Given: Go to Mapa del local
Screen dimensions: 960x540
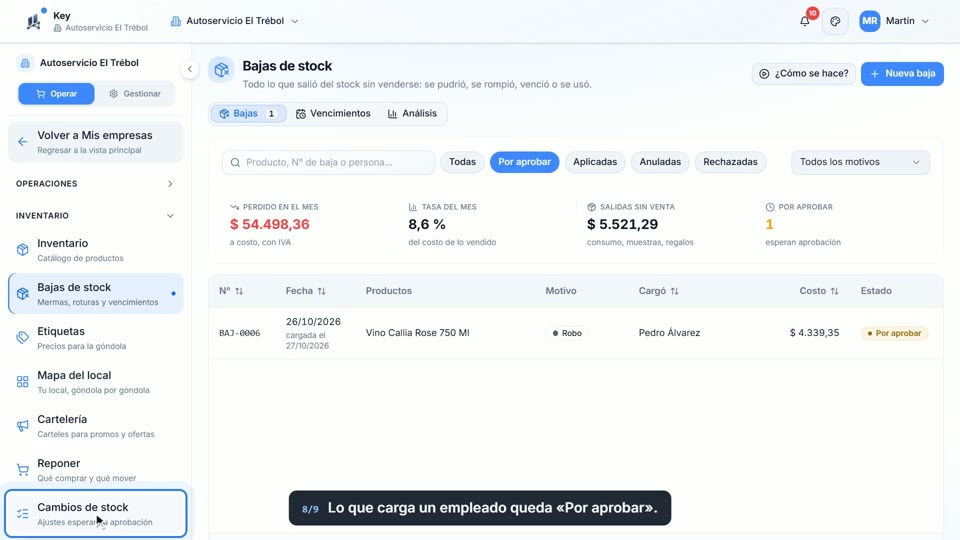Looking at the screenshot, I should pyautogui.click(x=96, y=382).
